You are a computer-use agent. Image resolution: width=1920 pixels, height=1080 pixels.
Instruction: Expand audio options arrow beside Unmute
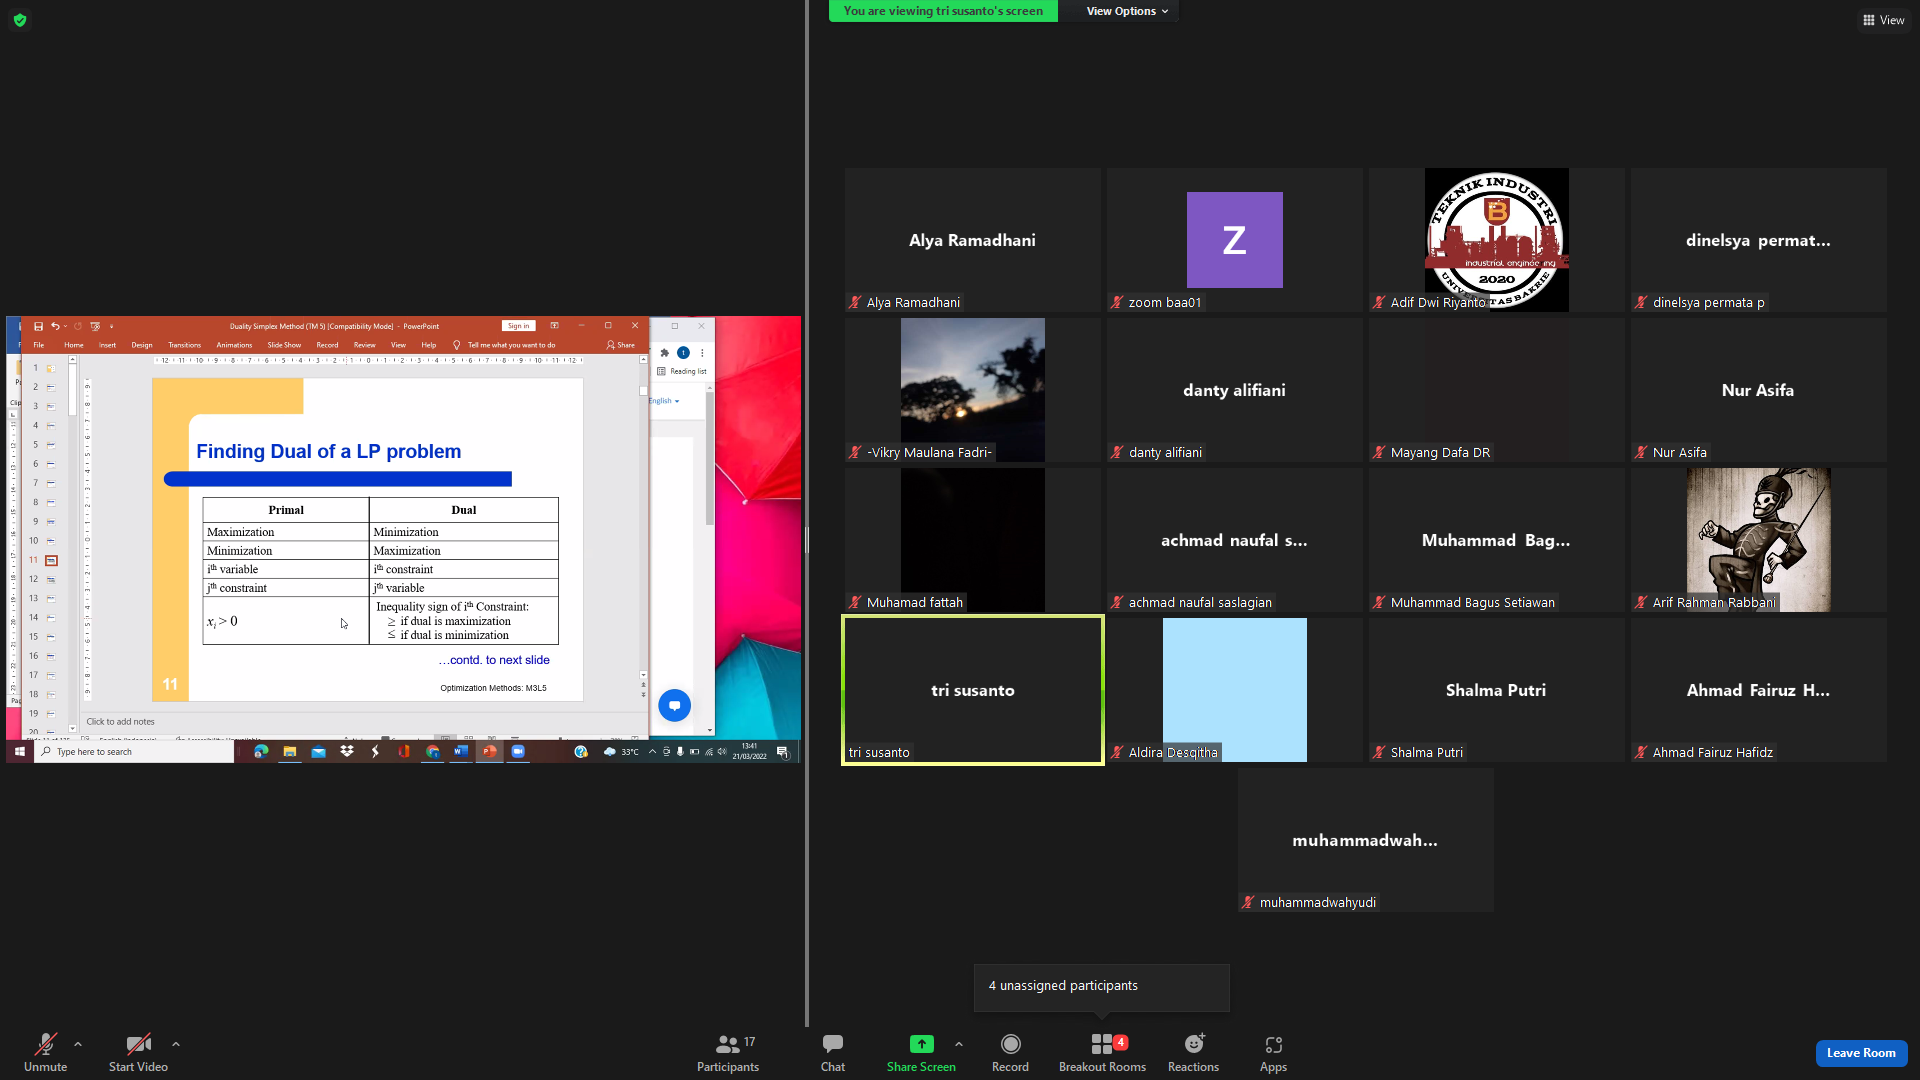click(78, 1044)
